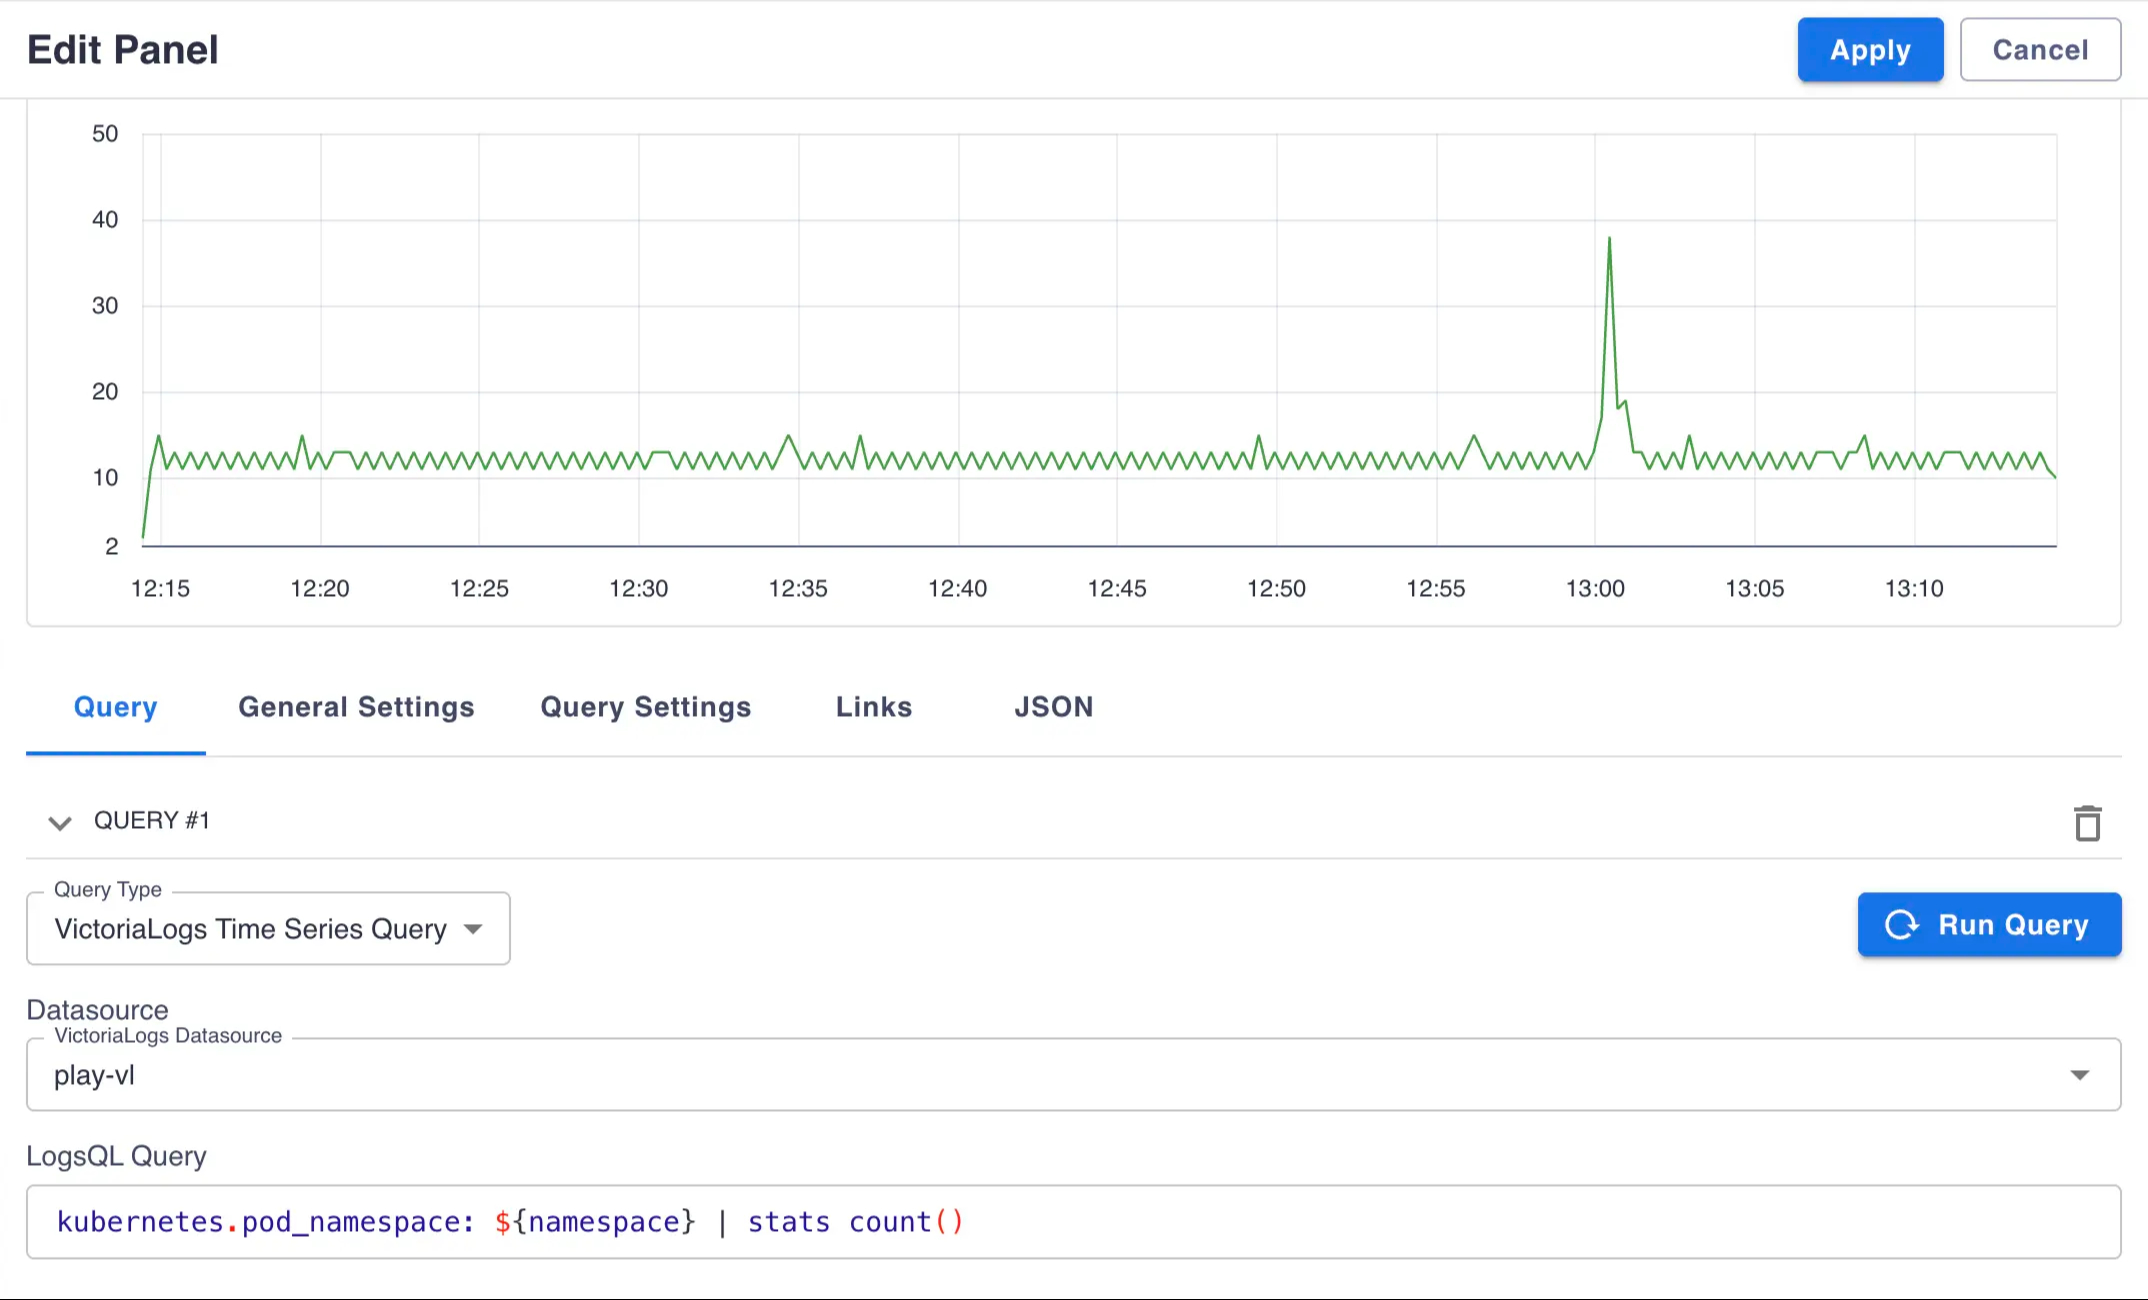Apply the panel changes

tap(1869, 49)
